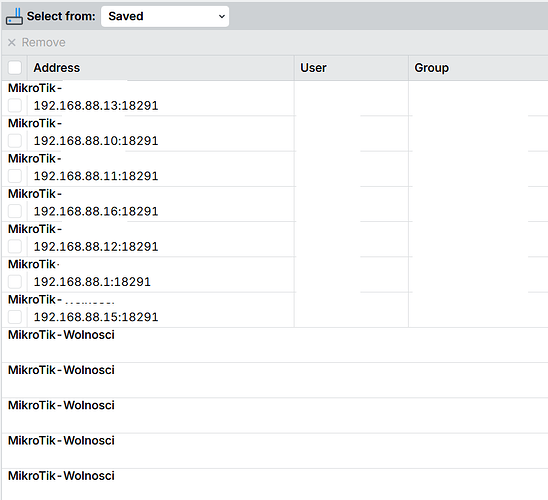This screenshot has width=548, height=500.
Task: Select the address 192.168.88.10:18291
Action: pyautogui.click(x=96, y=141)
